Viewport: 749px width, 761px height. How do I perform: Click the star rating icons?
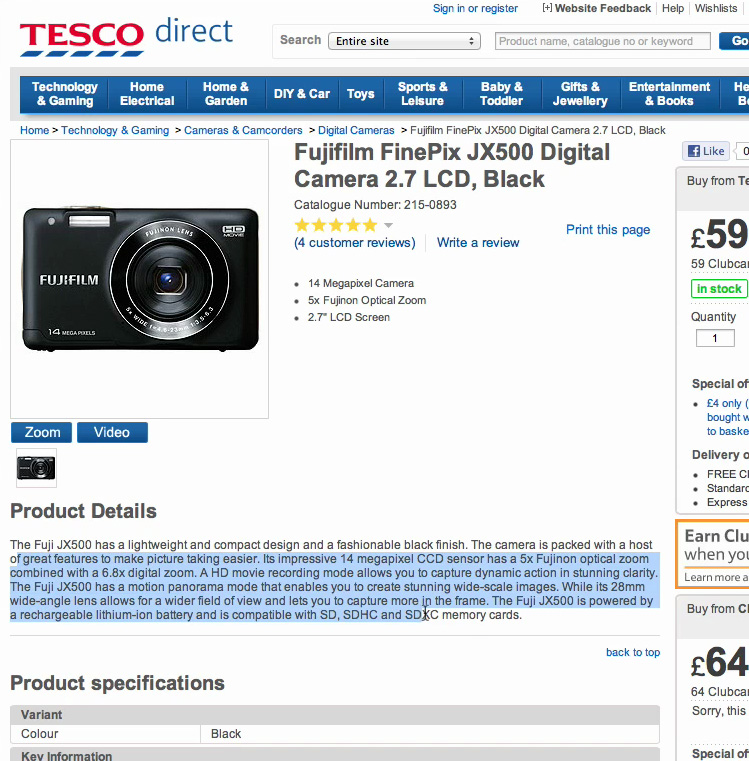point(336,225)
